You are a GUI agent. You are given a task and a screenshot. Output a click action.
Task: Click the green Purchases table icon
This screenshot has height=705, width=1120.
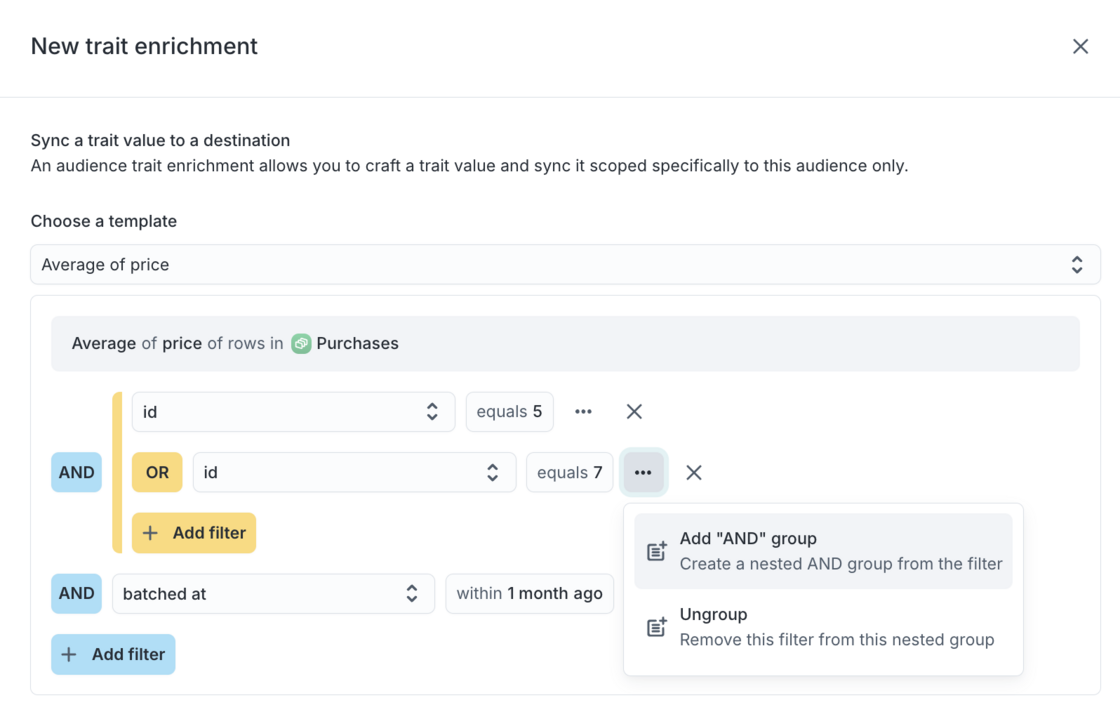[x=301, y=344]
